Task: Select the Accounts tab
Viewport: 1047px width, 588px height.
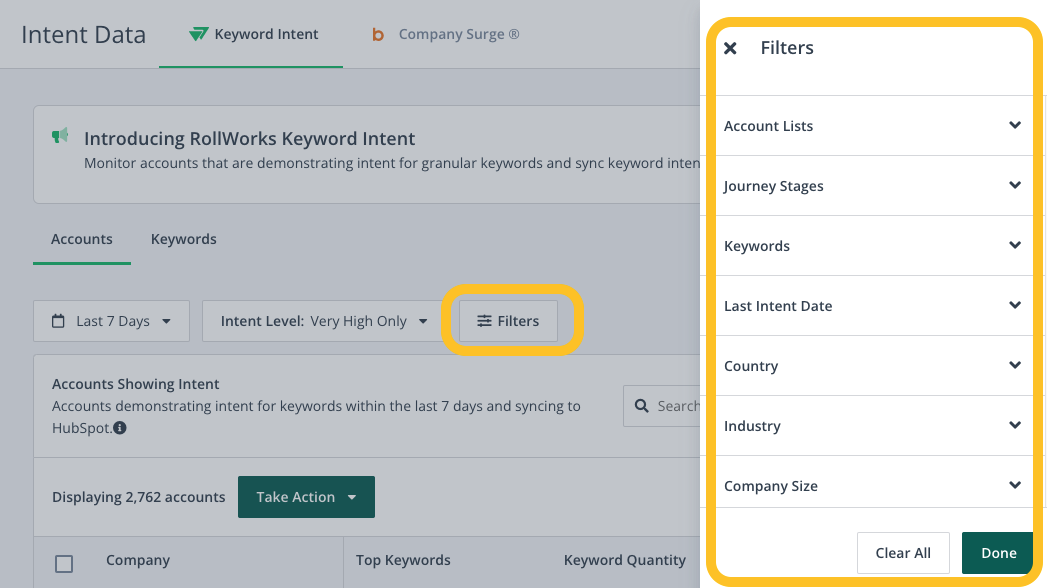Action: [81, 239]
